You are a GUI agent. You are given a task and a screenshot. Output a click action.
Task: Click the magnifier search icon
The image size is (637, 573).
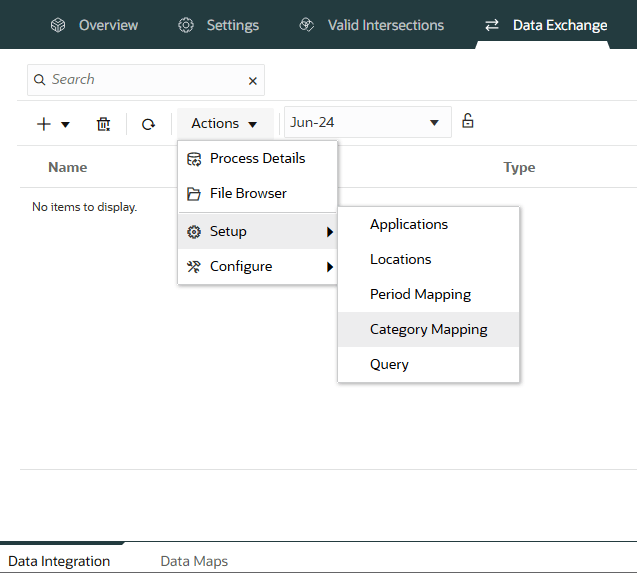pos(38,80)
